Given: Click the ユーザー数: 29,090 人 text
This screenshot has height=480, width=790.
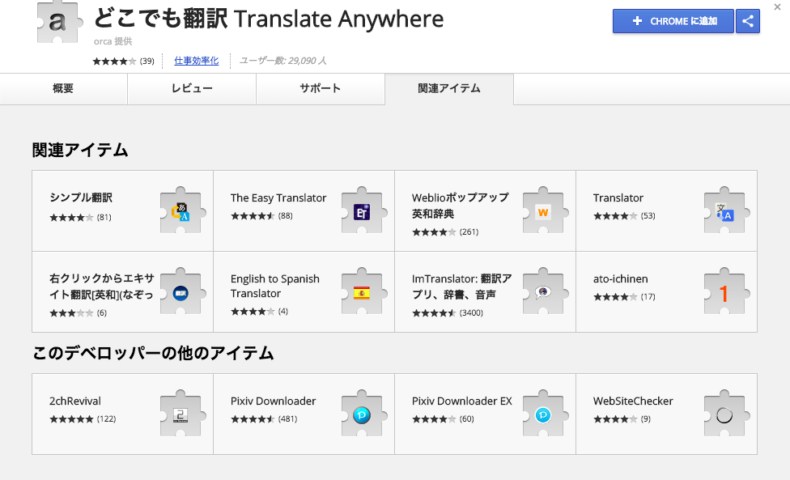Looking at the screenshot, I should pyautogui.click(x=283, y=61).
